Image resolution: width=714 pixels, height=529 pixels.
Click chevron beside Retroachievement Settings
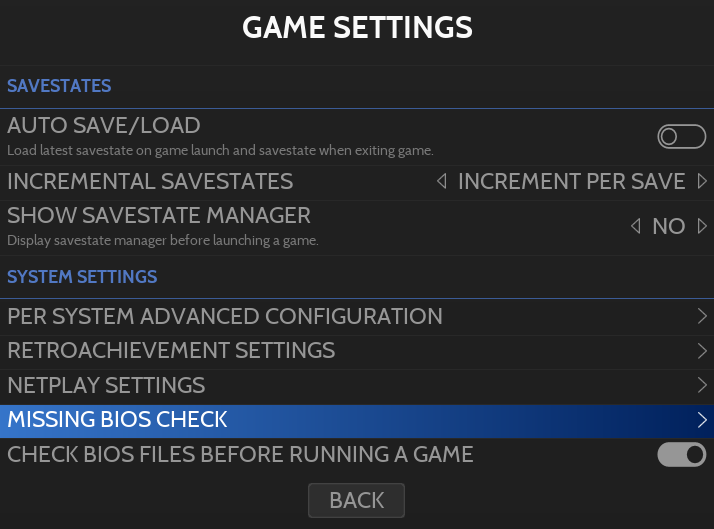pos(702,351)
